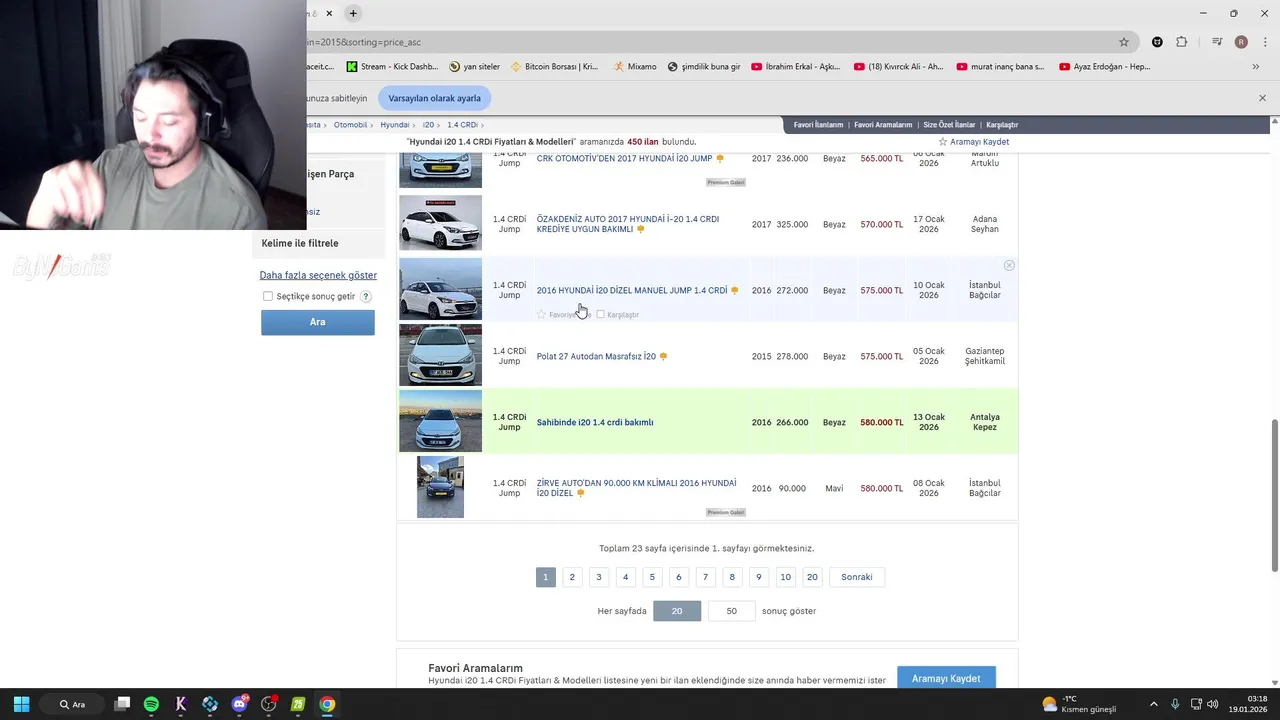1280x720 pixels.
Task: Hide the 2016 Manuel Jump listing with the circled x icon
Action: coord(1009,265)
